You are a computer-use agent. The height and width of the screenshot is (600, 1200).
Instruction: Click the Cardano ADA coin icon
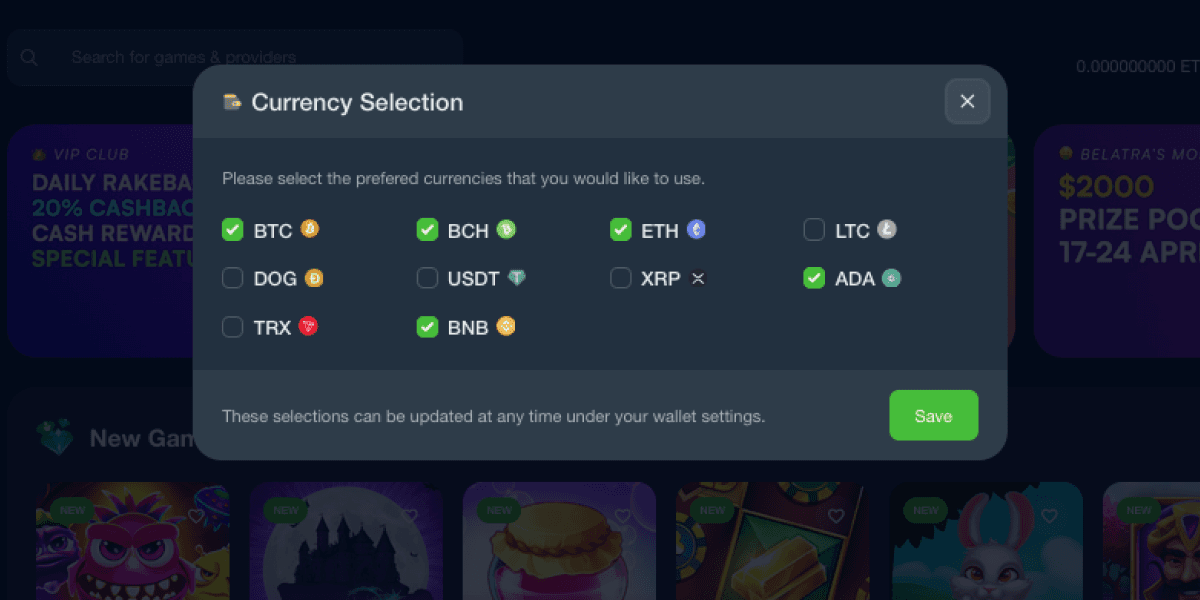pyautogui.click(x=891, y=278)
